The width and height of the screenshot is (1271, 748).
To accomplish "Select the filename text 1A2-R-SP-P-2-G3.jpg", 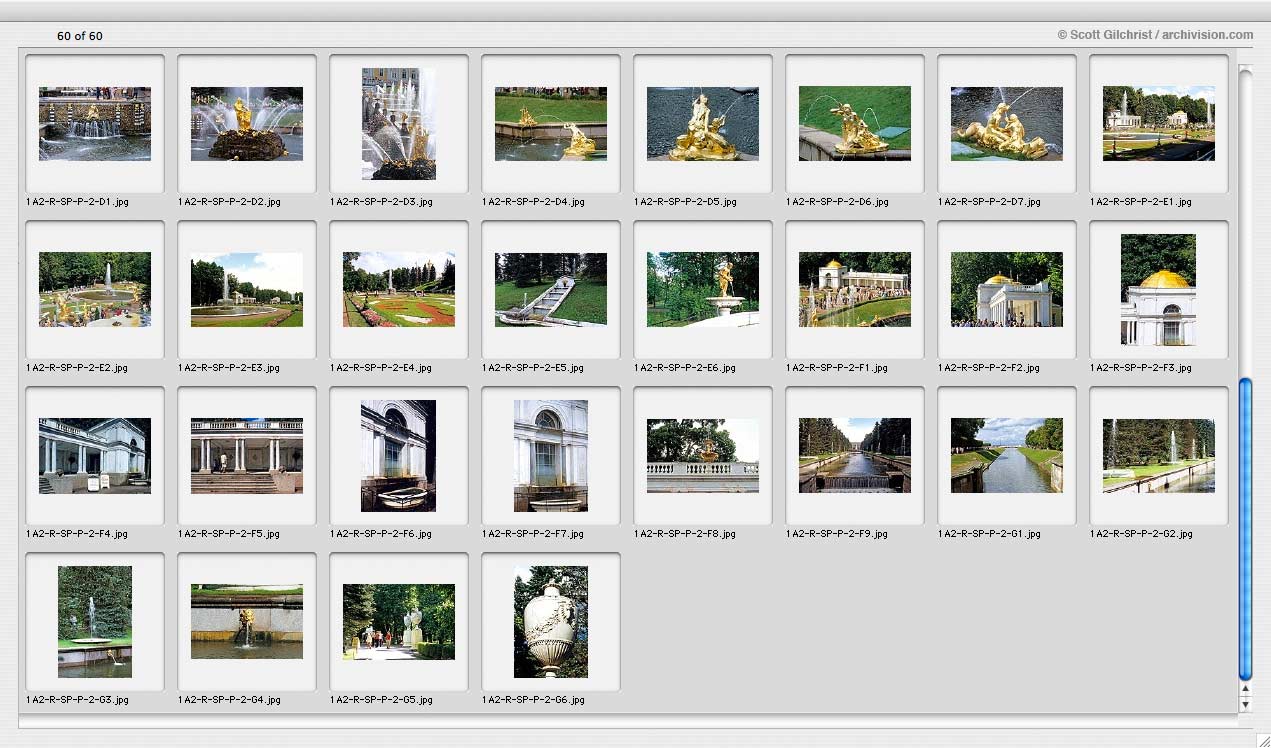I will tap(77, 700).
